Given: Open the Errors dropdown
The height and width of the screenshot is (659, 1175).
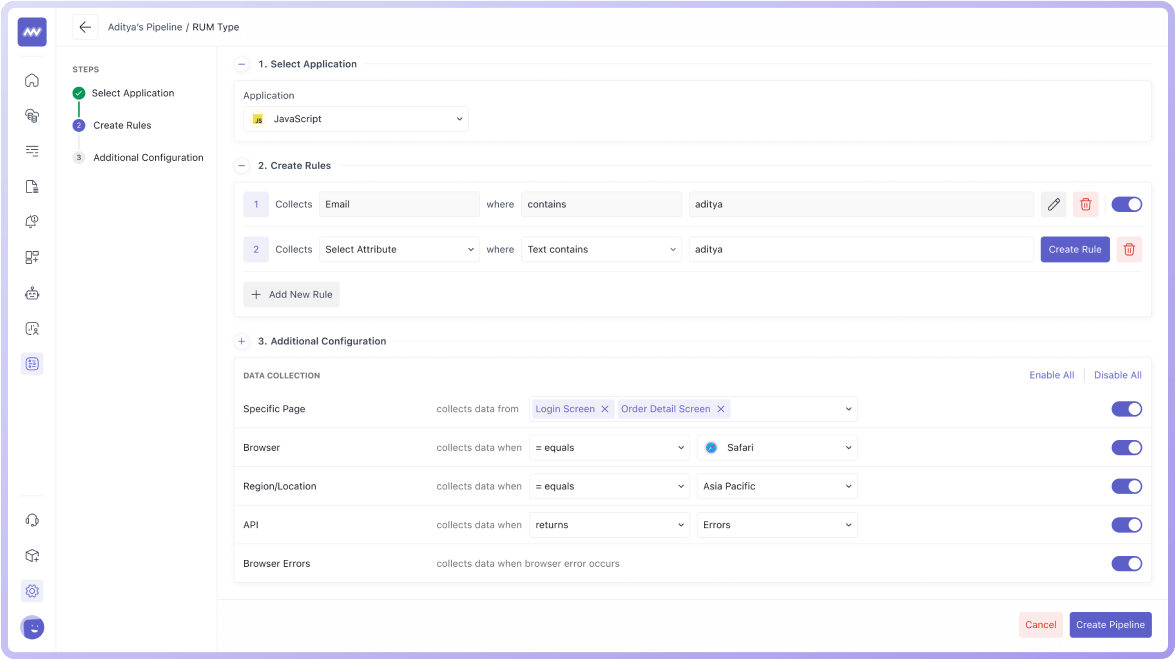Looking at the screenshot, I should point(777,525).
